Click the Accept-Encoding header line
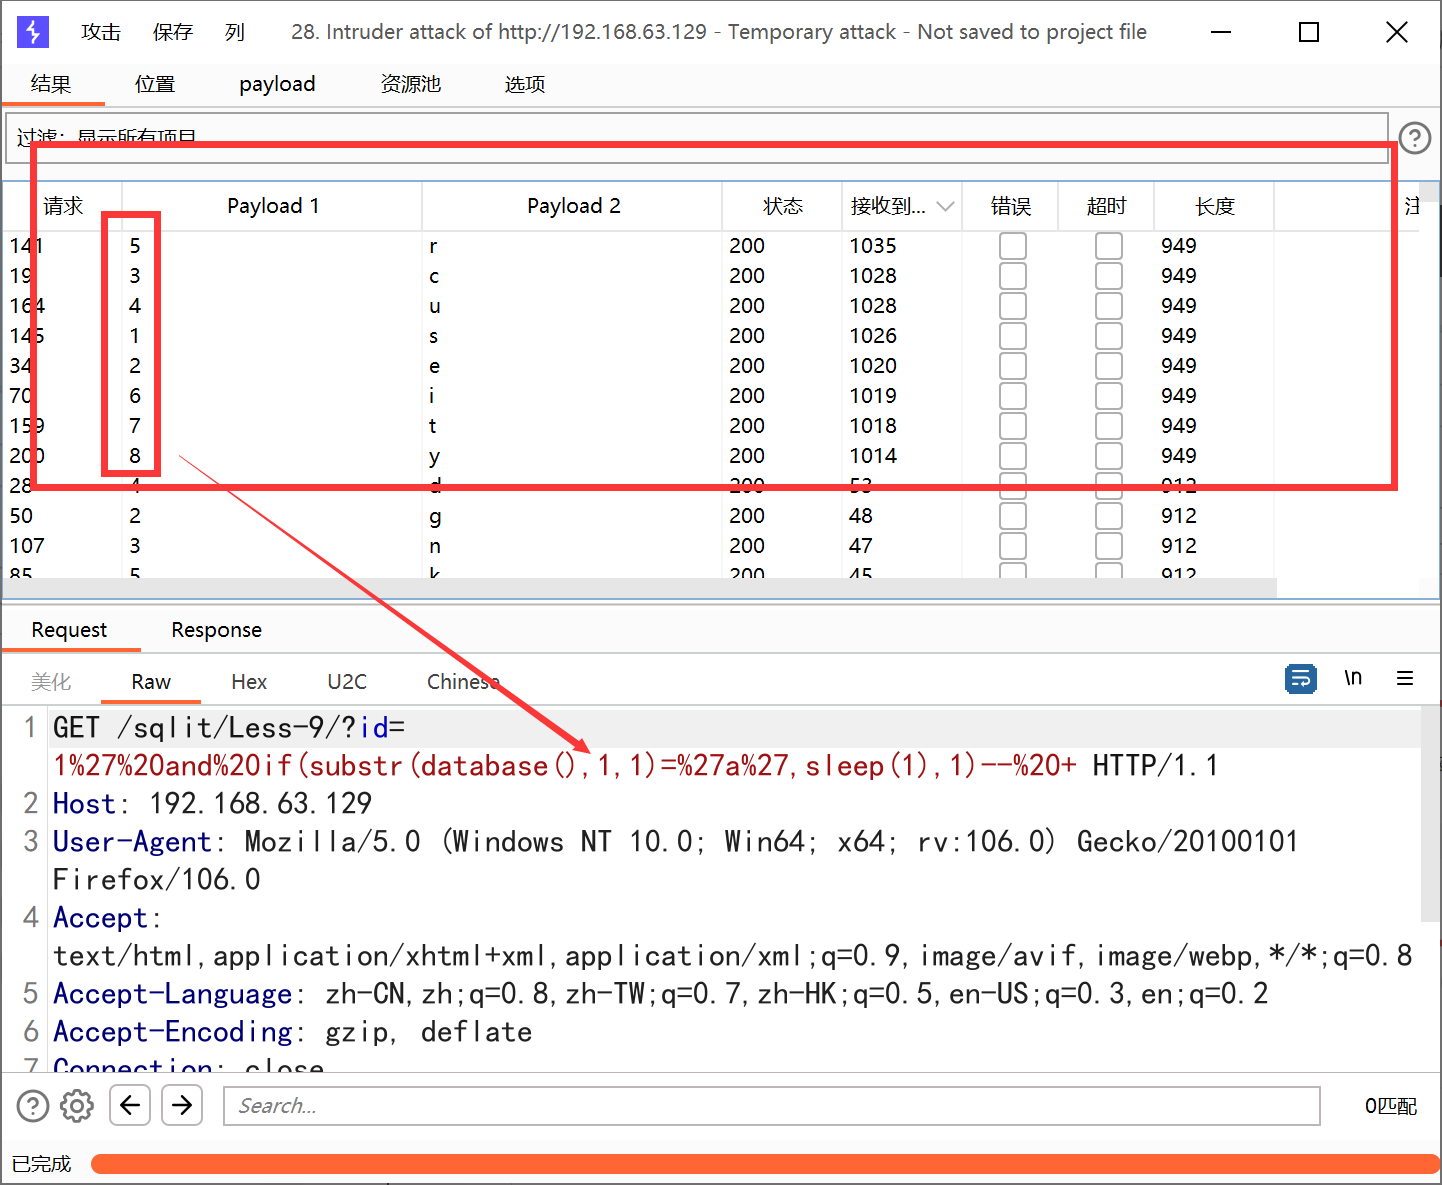Image resolution: width=1442 pixels, height=1185 pixels. pyautogui.click(x=292, y=1032)
